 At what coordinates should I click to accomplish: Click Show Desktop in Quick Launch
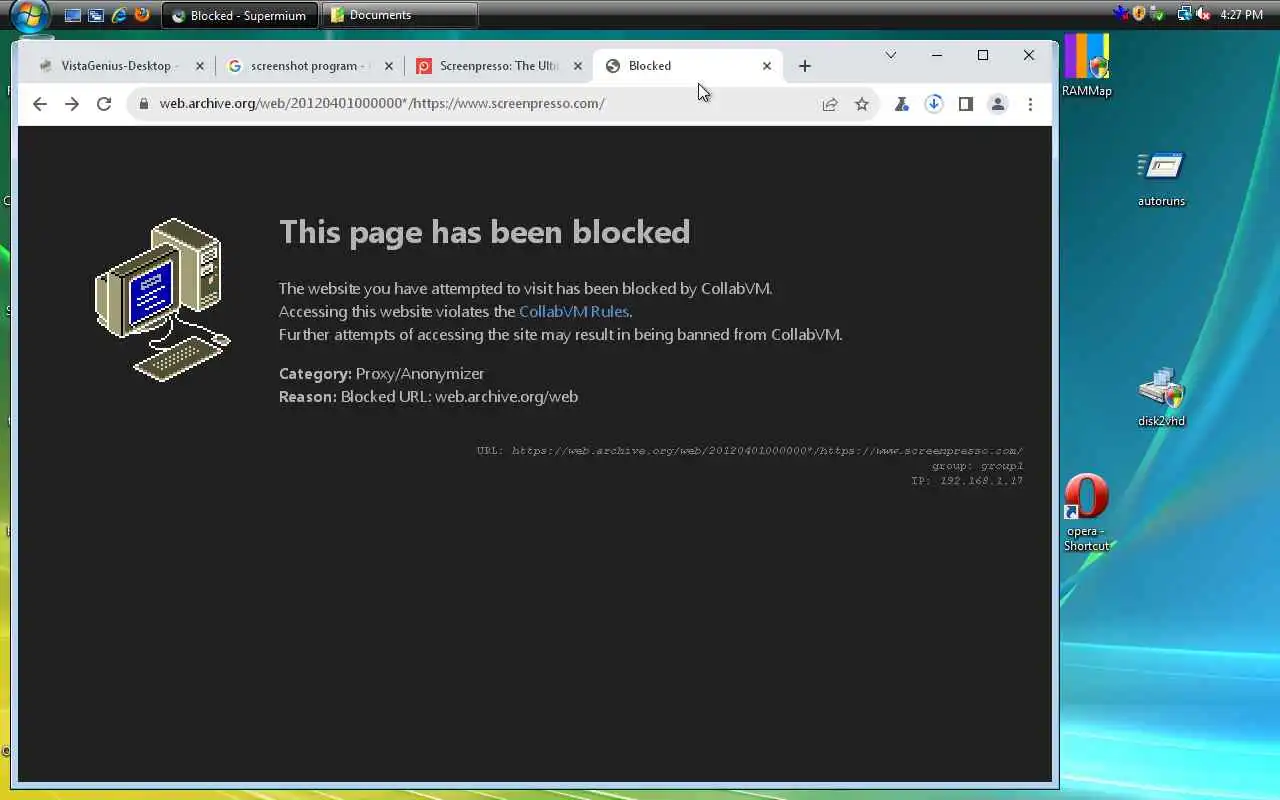click(73, 16)
